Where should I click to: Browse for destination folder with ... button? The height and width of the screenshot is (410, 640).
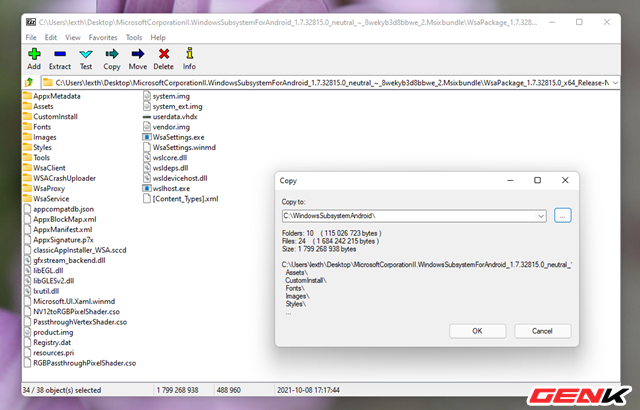[x=562, y=215]
